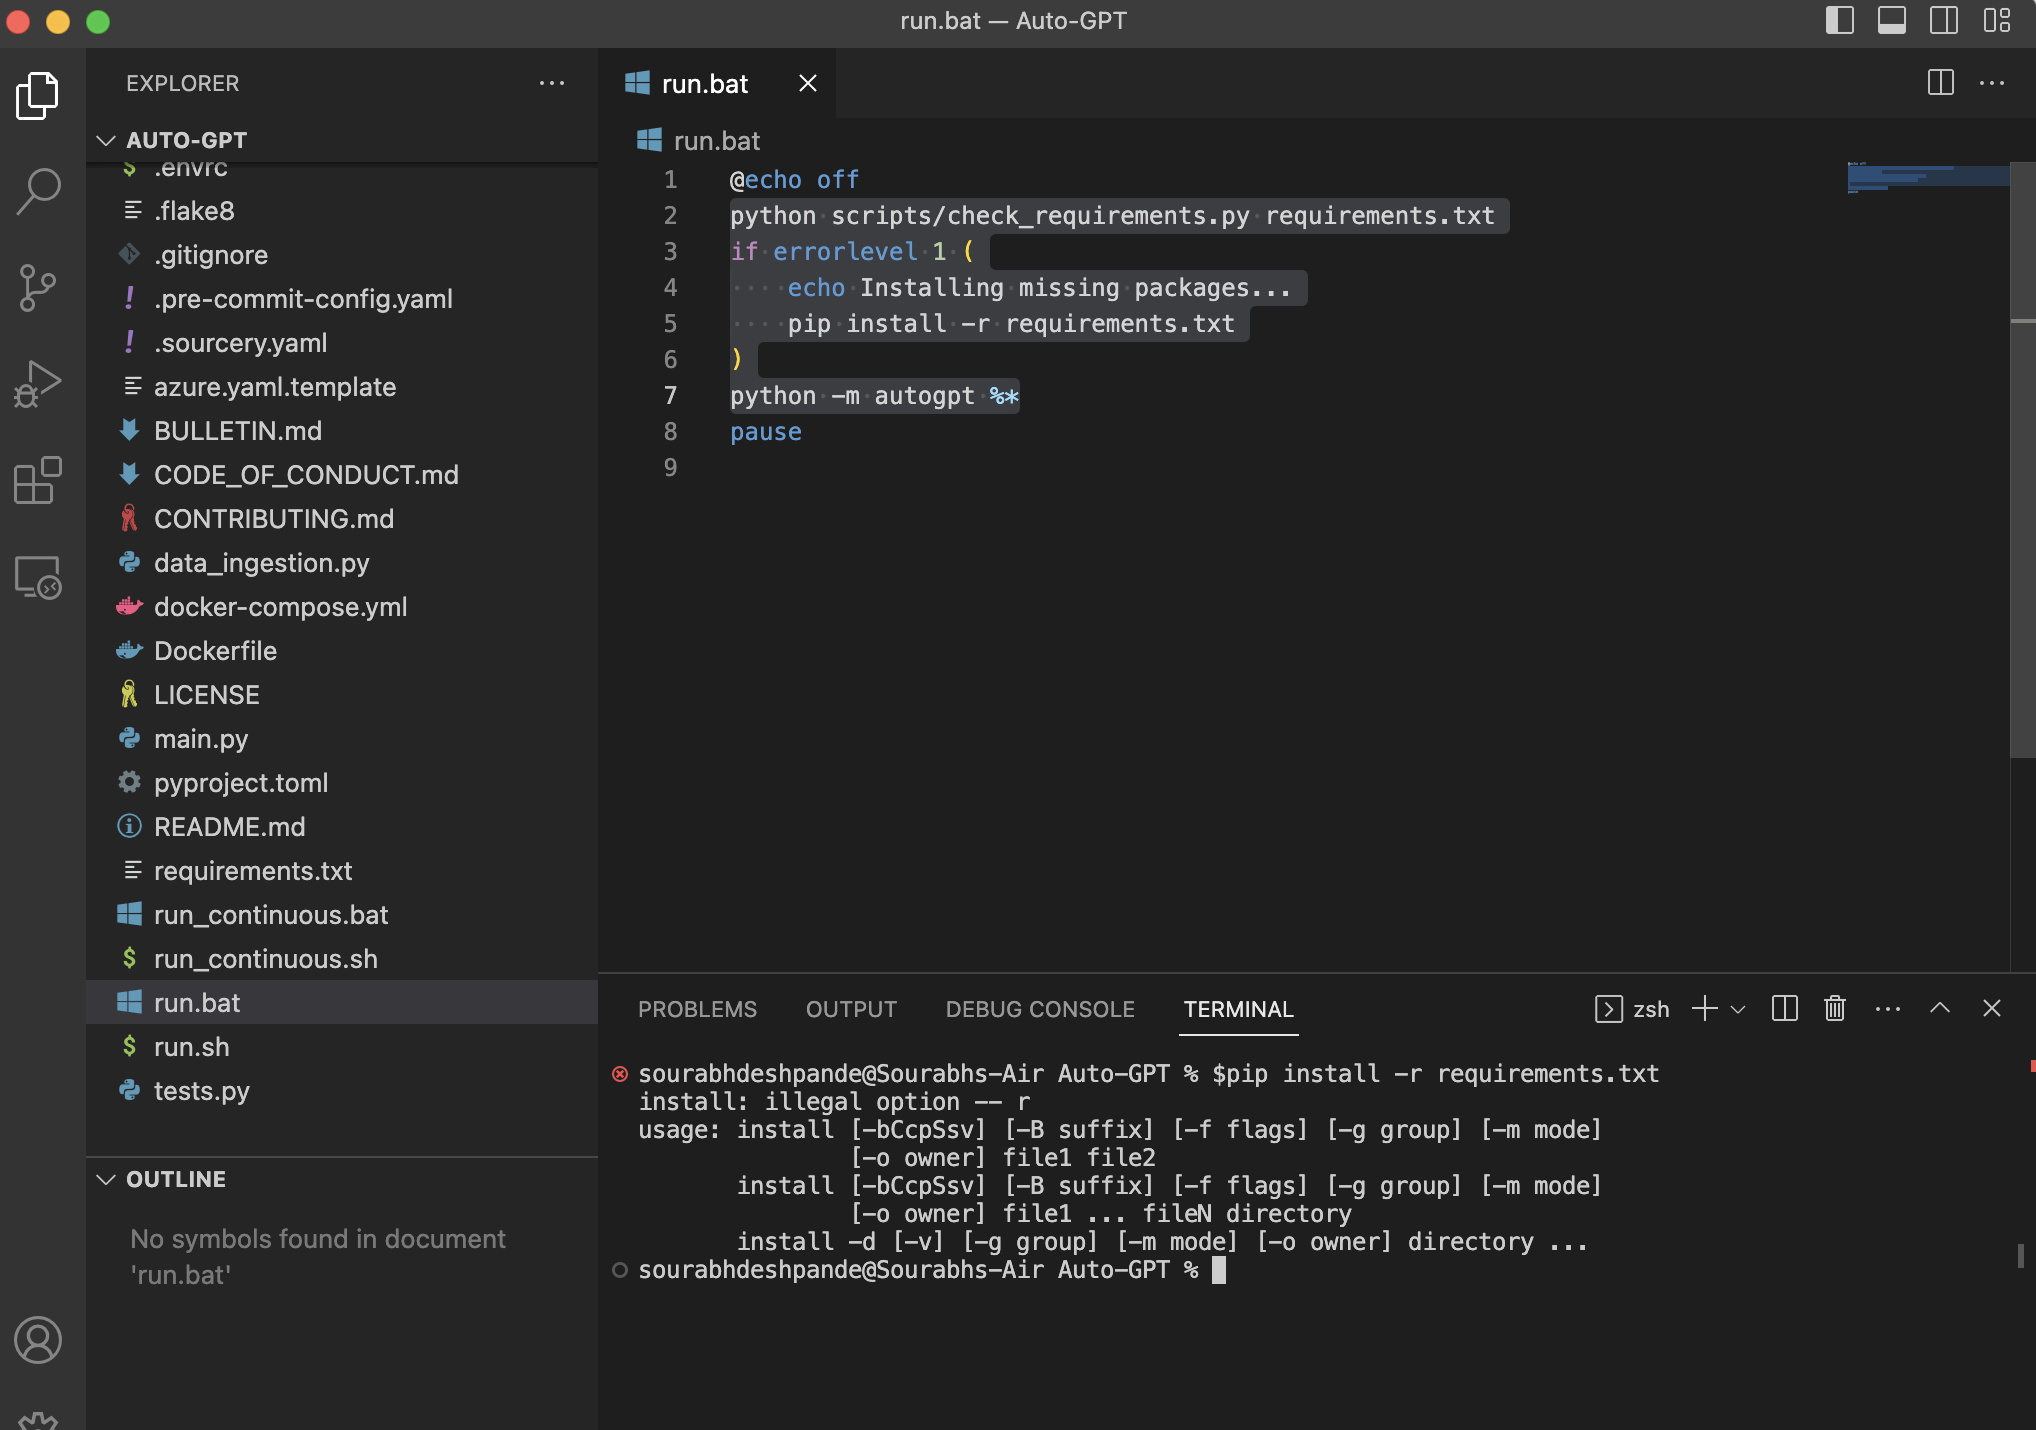Toggle the bottom panel visibility
Image resolution: width=2036 pixels, height=1430 pixels.
(x=1891, y=21)
